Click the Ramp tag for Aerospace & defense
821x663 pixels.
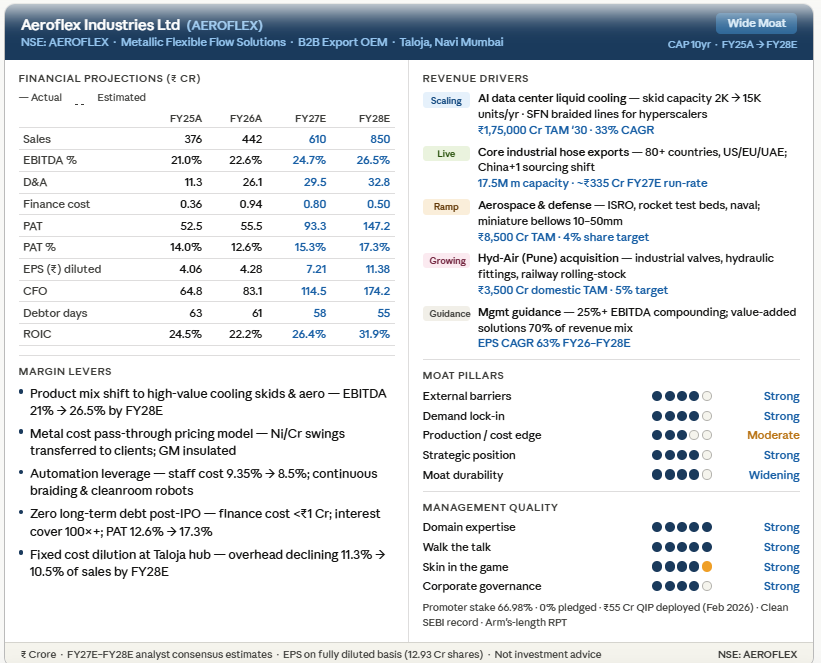coord(446,207)
